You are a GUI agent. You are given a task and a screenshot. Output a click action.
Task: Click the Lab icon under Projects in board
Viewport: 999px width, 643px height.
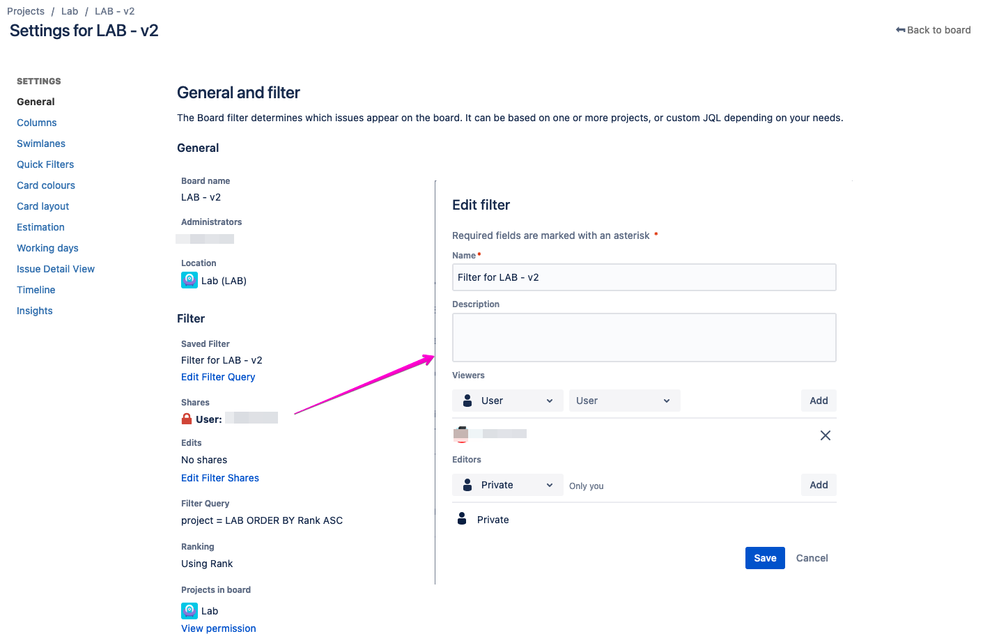(189, 610)
